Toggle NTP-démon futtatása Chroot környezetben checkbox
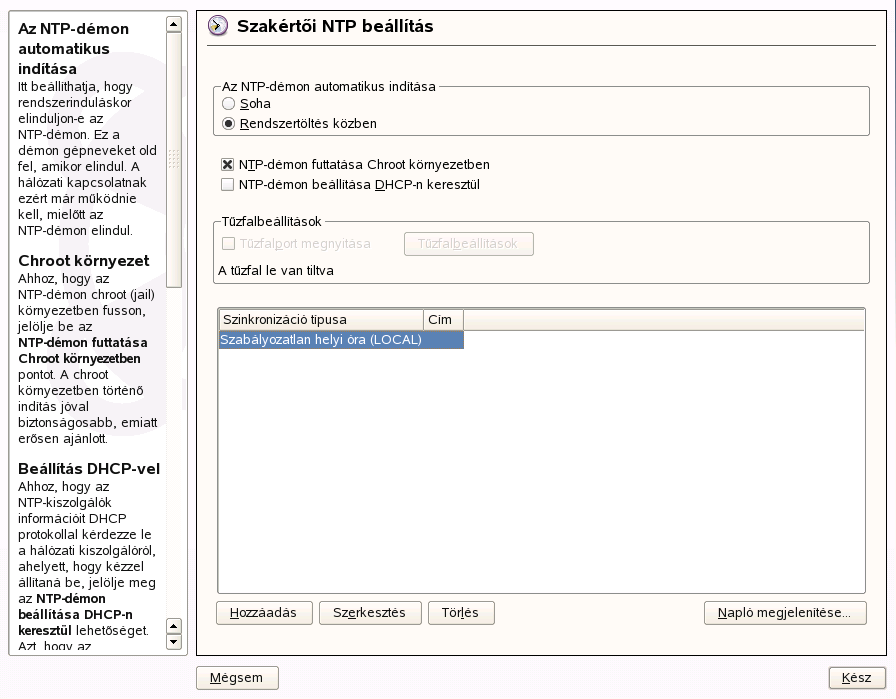The height and width of the screenshot is (699, 896). 228,165
